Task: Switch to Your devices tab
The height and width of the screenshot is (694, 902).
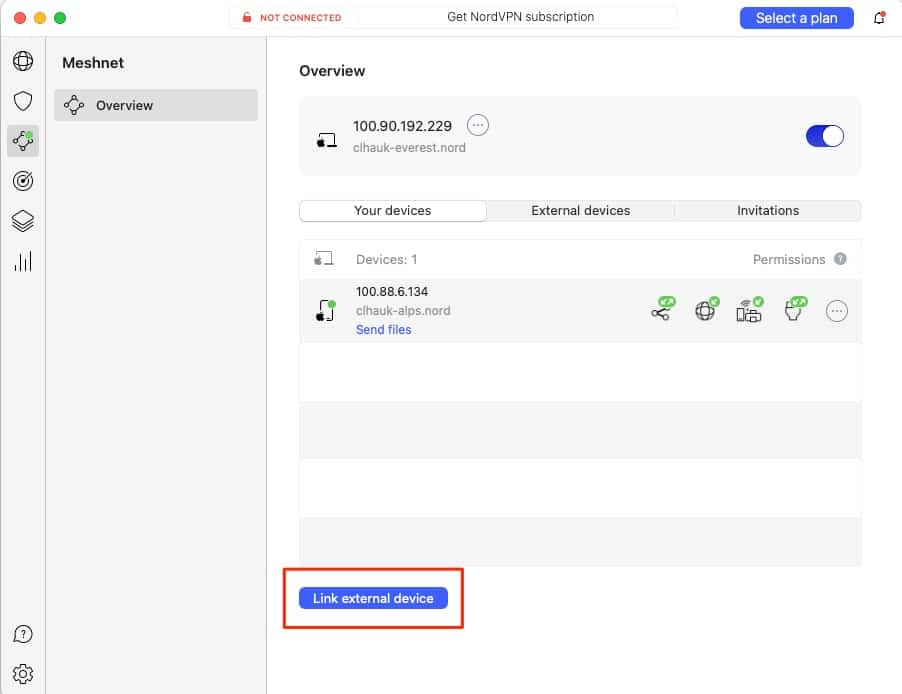Action: tap(393, 211)
